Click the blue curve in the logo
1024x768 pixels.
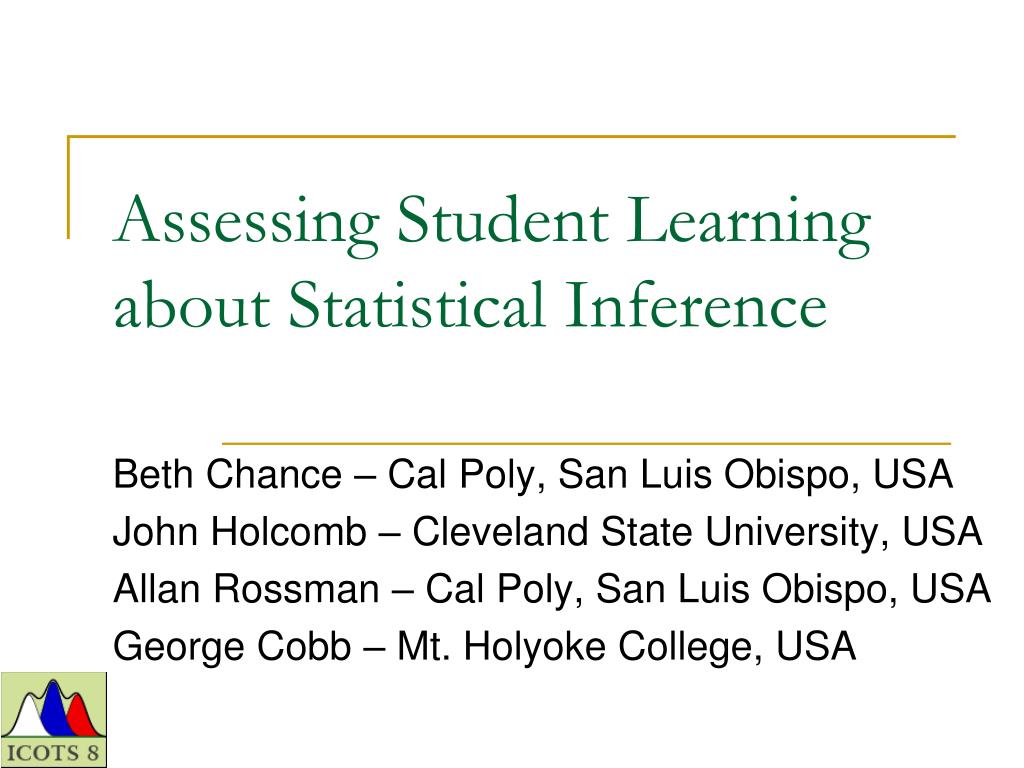[54, 711]
